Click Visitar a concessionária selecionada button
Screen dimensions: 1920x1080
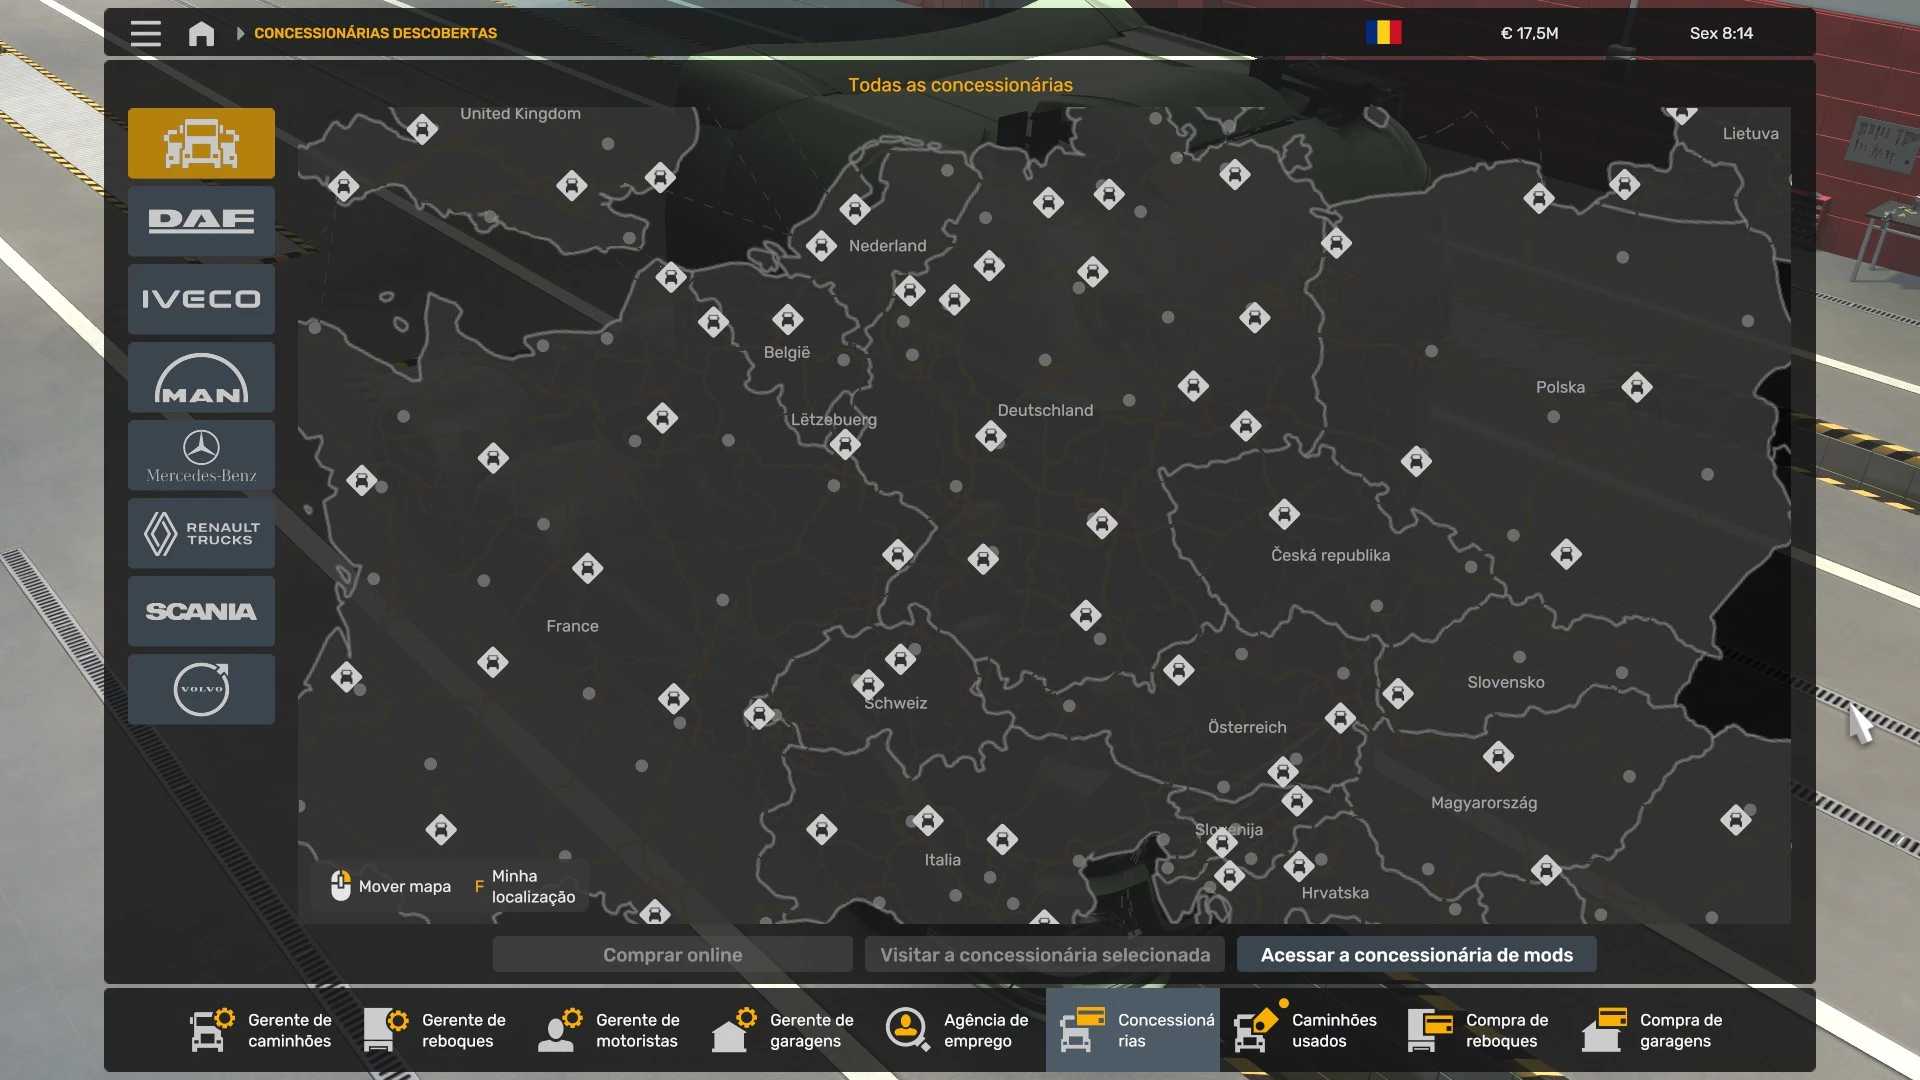(x=1044, y=955)
